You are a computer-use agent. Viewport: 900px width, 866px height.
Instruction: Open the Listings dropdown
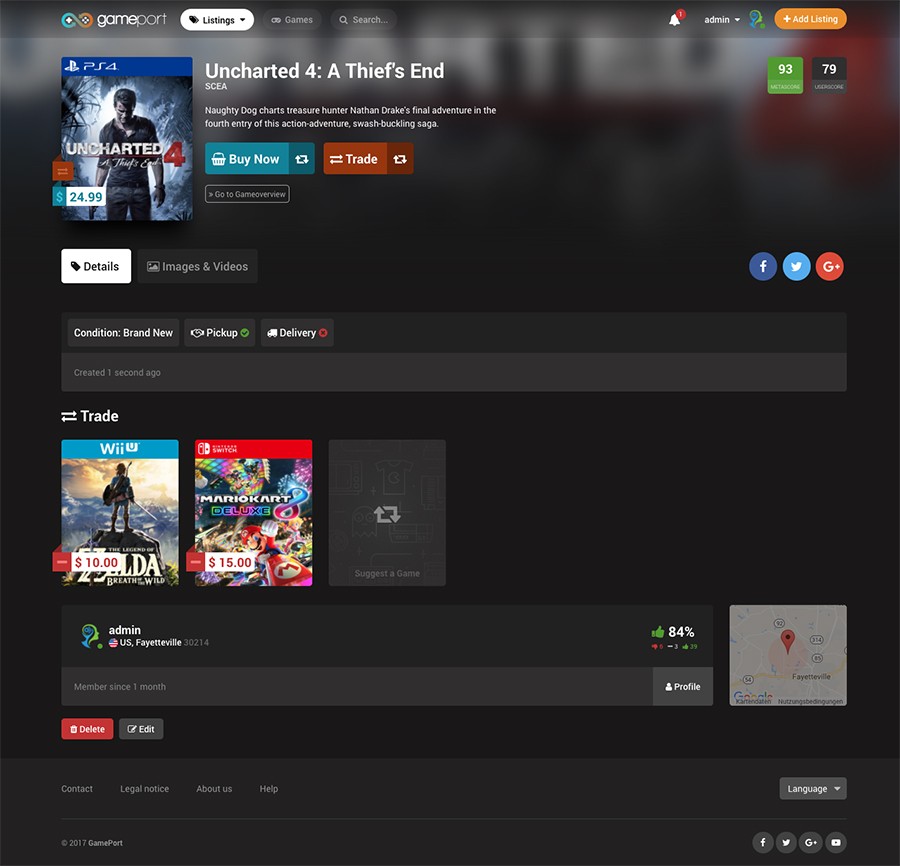click(217, 20)
